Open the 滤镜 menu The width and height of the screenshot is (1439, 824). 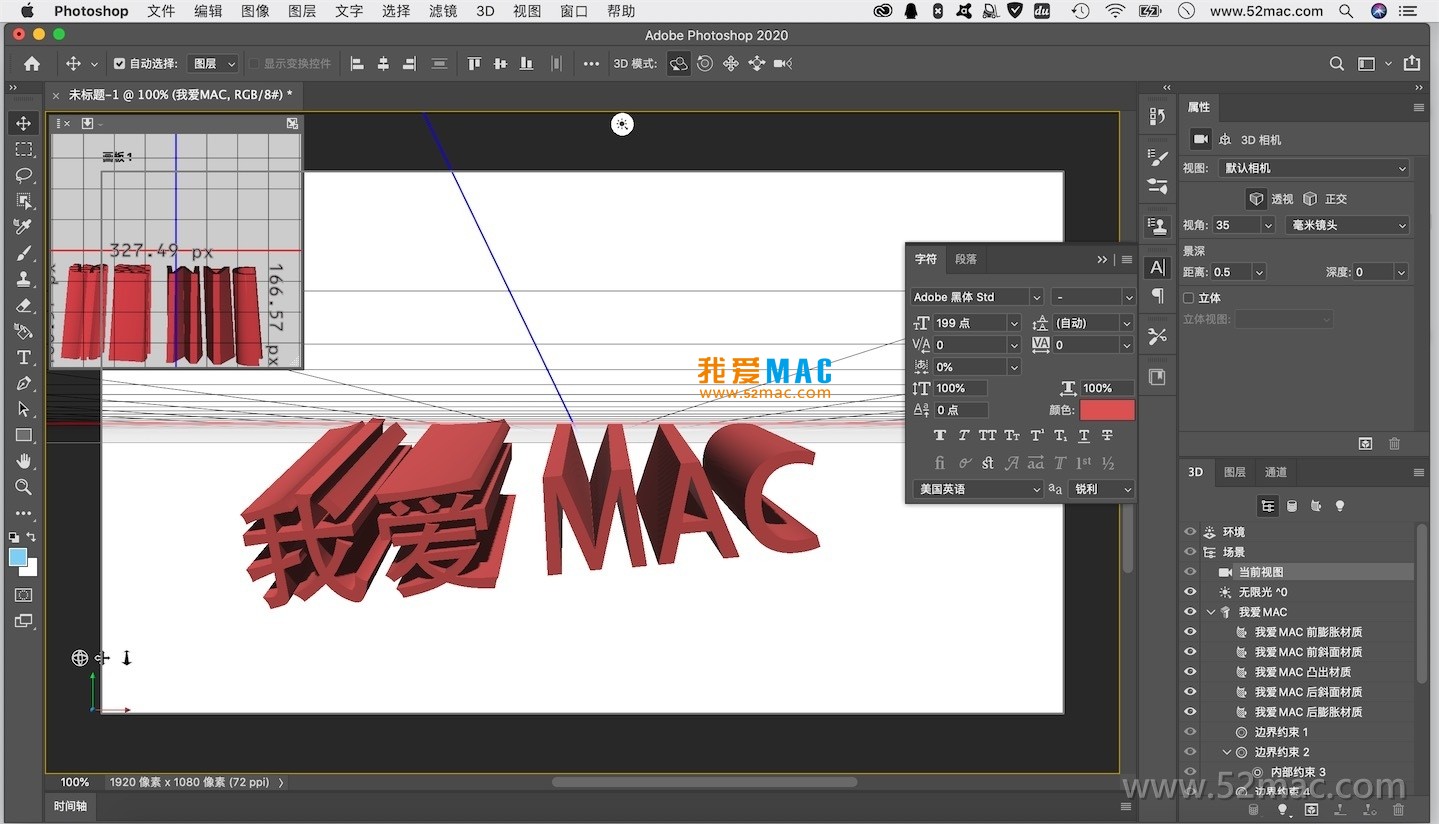tap(443, 11)
